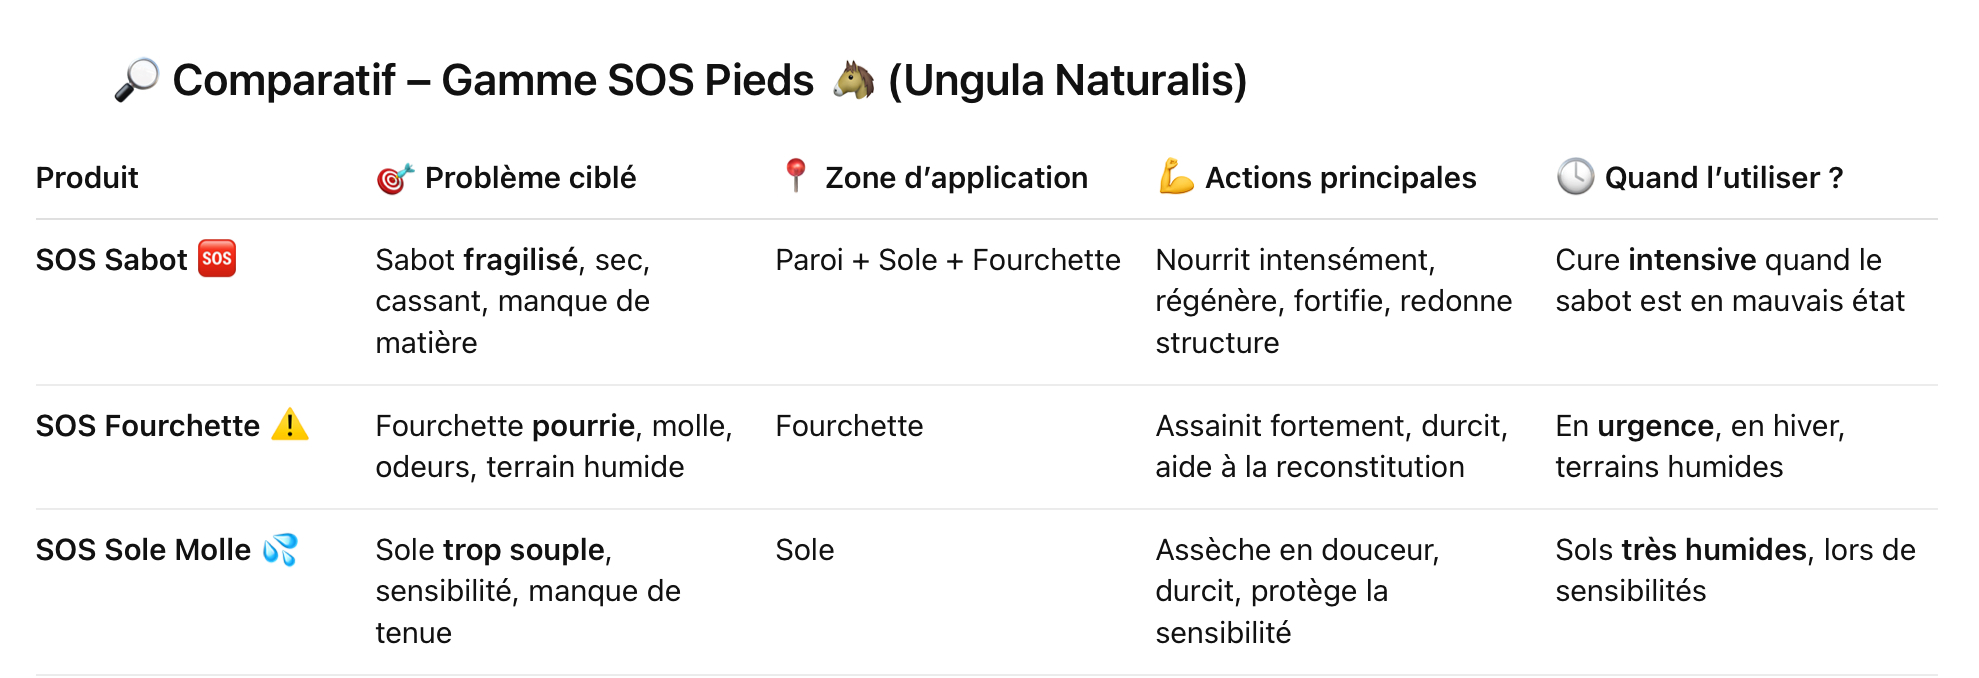Select the SOS Fourchette product name
Image resolution: width=1979 pixels, height=678 pixels.
pyautogui.click(x=148, y=426)
